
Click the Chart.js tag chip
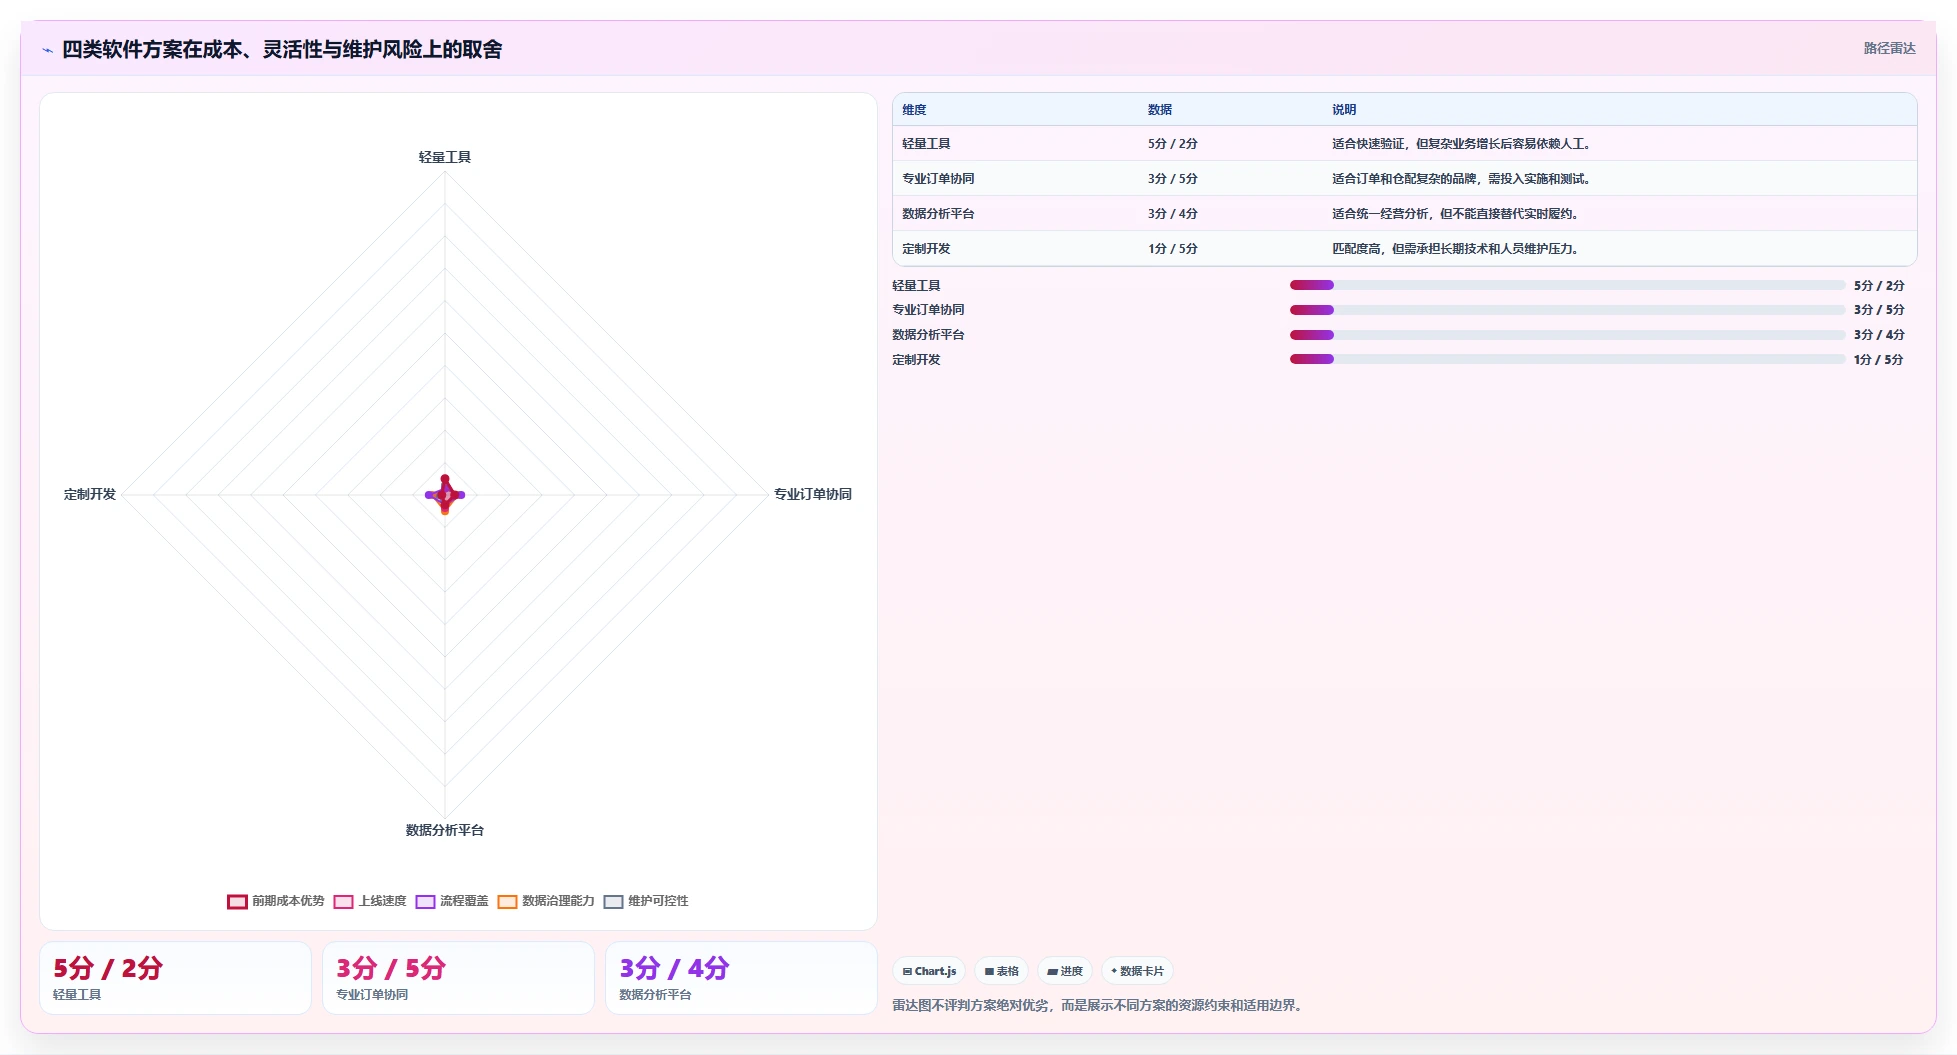click(929, 971)
